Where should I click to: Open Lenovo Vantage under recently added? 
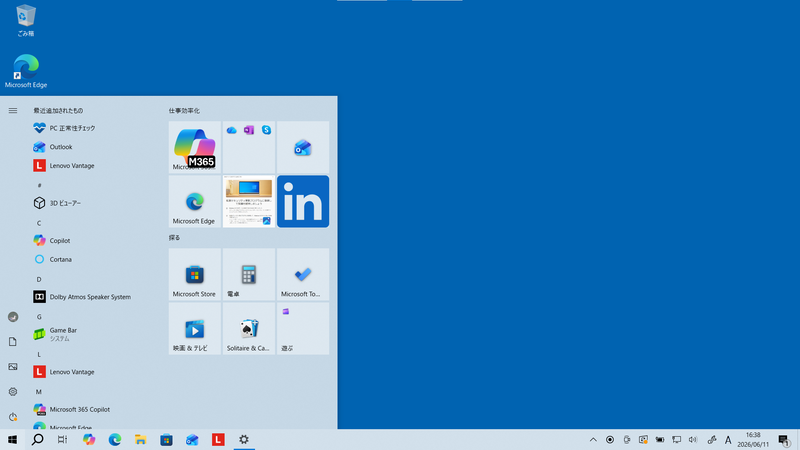[92, 166]
